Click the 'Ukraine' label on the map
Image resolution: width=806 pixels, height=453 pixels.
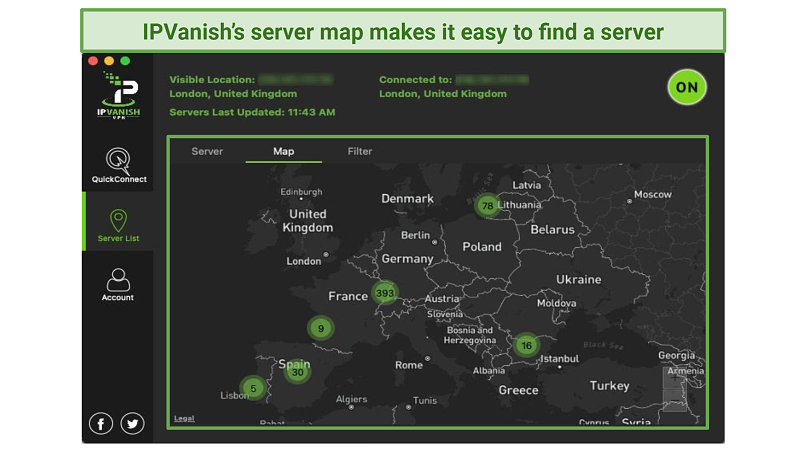578,280
